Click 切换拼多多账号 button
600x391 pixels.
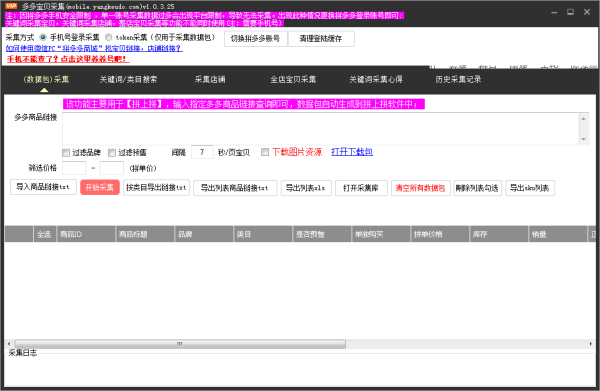(256, 39)
